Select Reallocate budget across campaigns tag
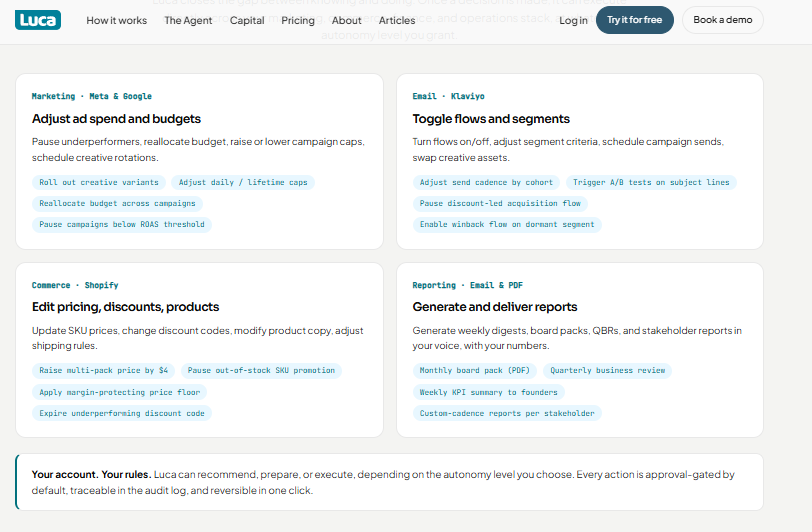 click(117, 203)
